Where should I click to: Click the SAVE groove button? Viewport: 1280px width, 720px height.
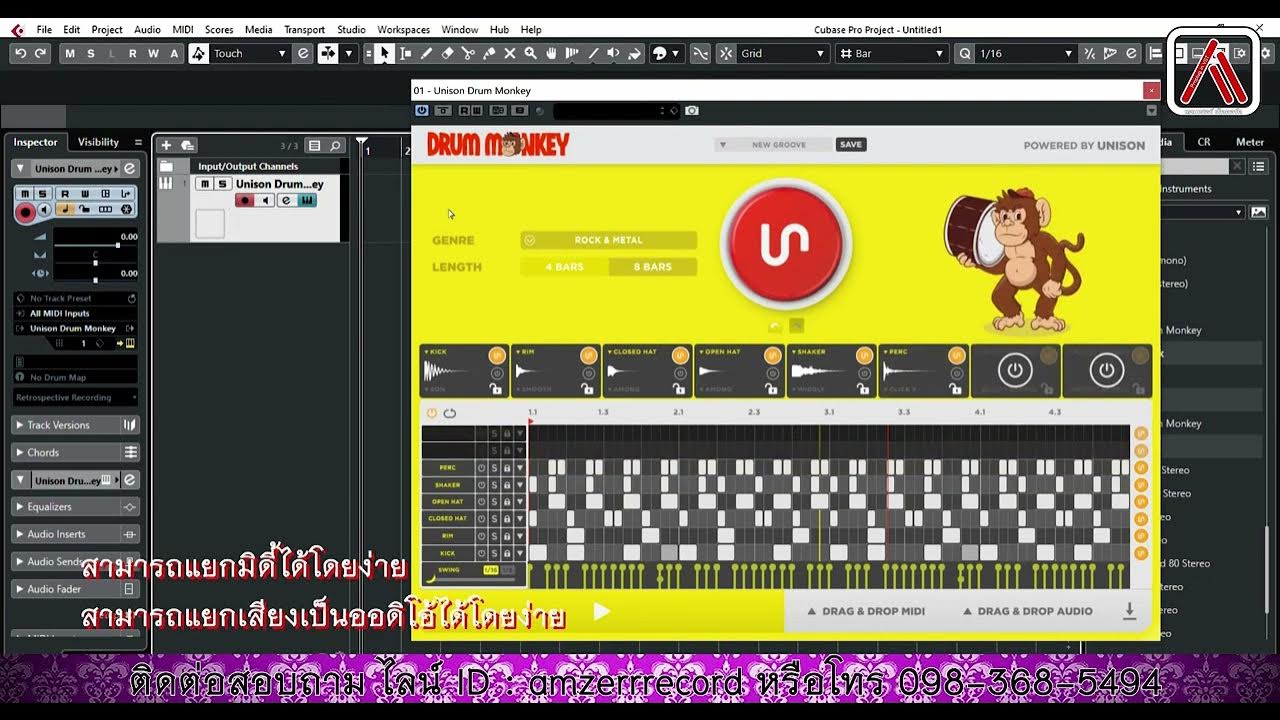851,145
